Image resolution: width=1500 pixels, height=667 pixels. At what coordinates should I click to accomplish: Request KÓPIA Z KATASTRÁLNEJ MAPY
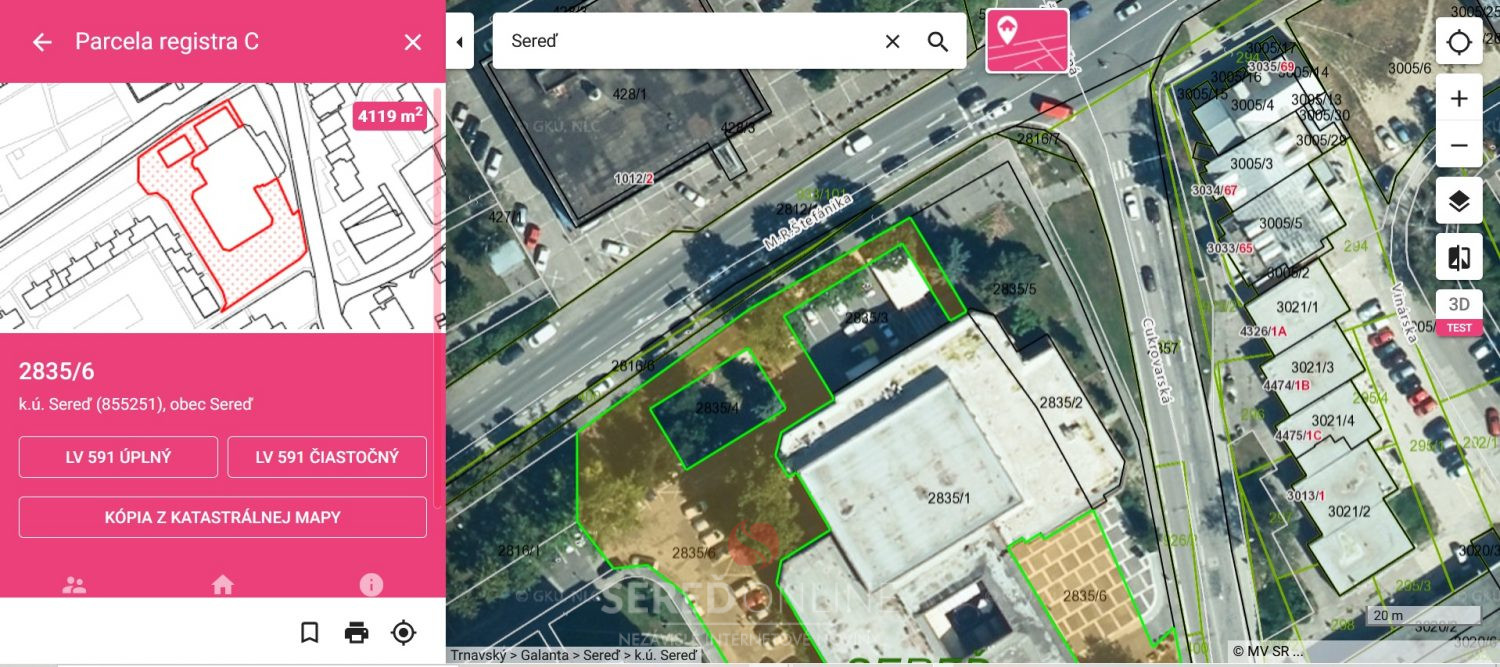[223, 517]
